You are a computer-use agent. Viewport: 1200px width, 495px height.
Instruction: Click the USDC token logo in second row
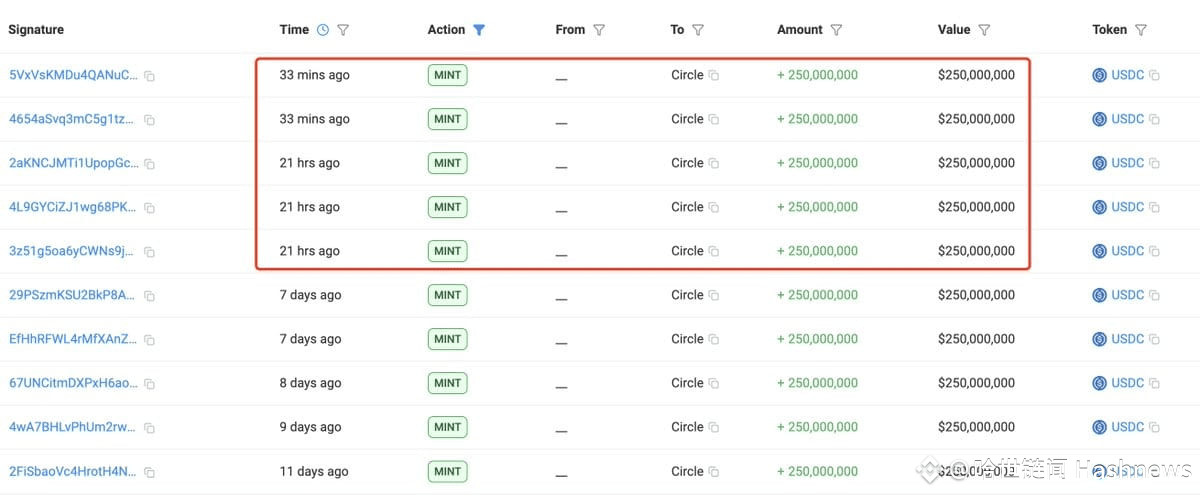point(1100,119)
